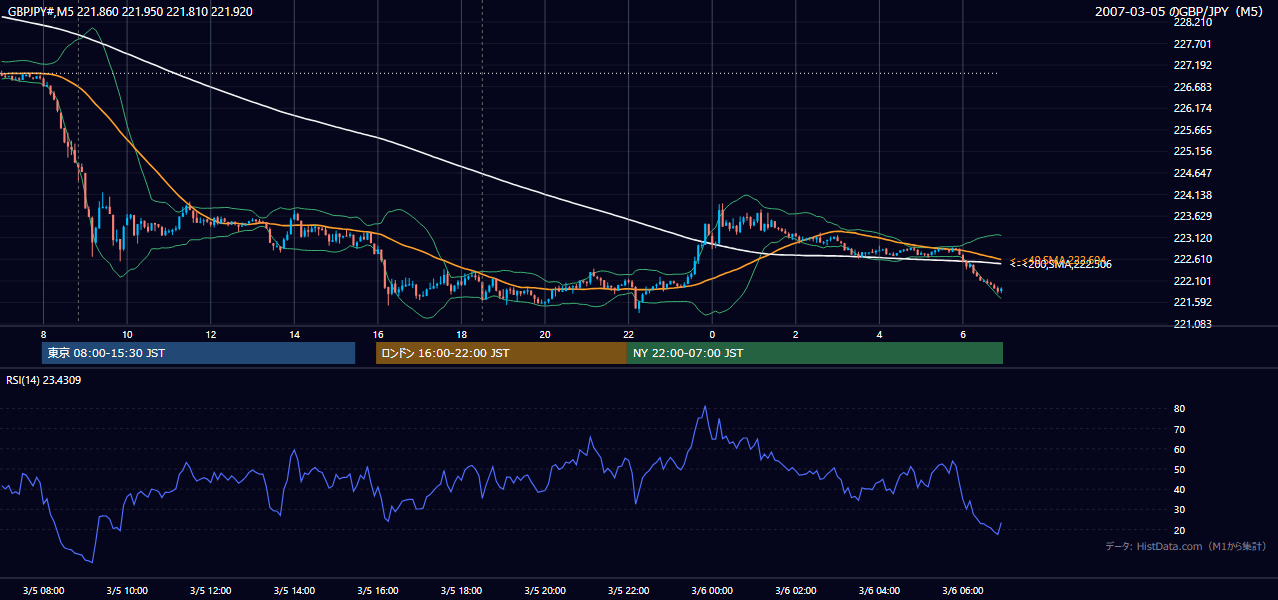Click the 3/5 22:00 bottom time label
The height and width of the screenshot is (600, 1278).
(628, 590)
